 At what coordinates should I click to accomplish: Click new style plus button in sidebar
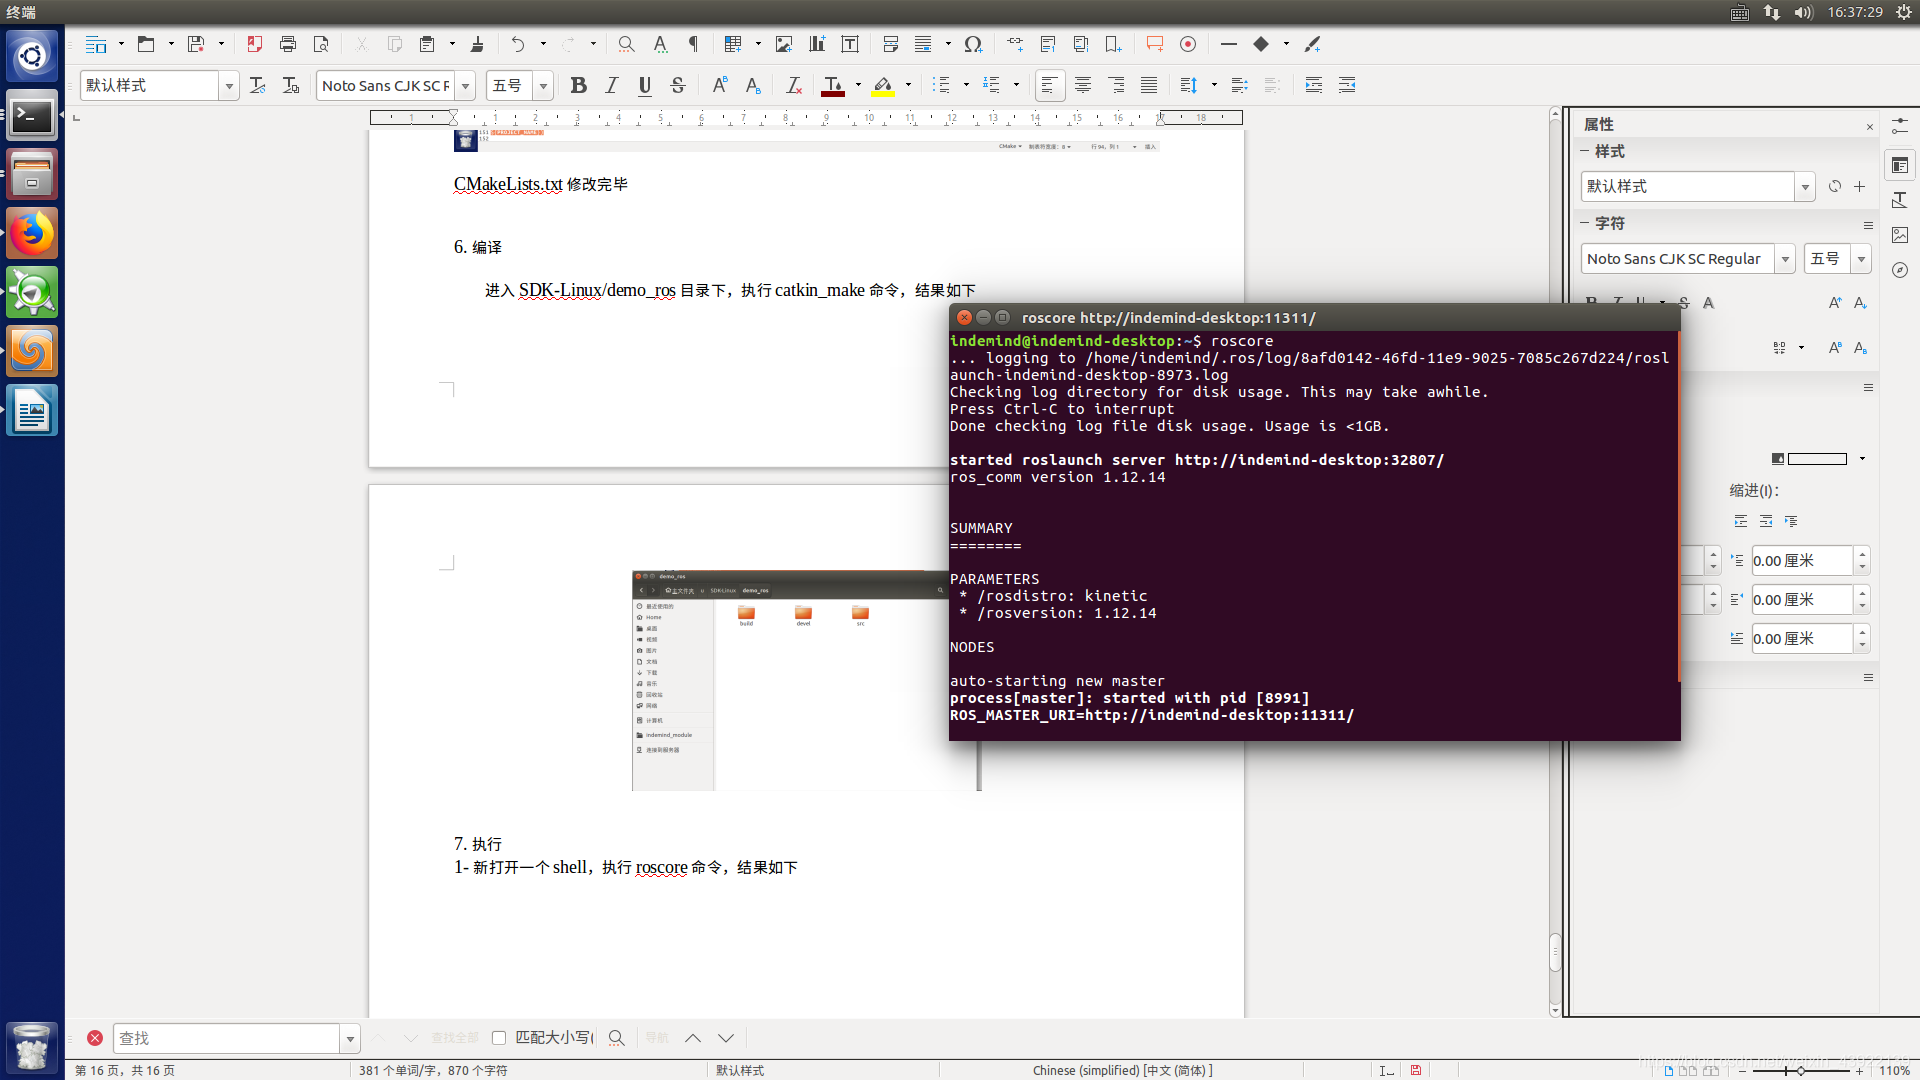pos(1859,187)
